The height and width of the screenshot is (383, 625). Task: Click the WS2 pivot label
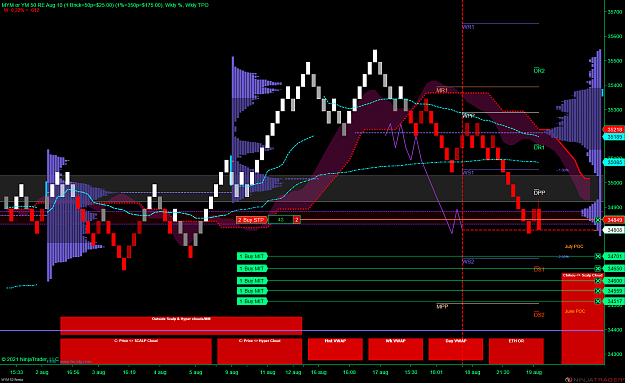[x=468, y=262]
